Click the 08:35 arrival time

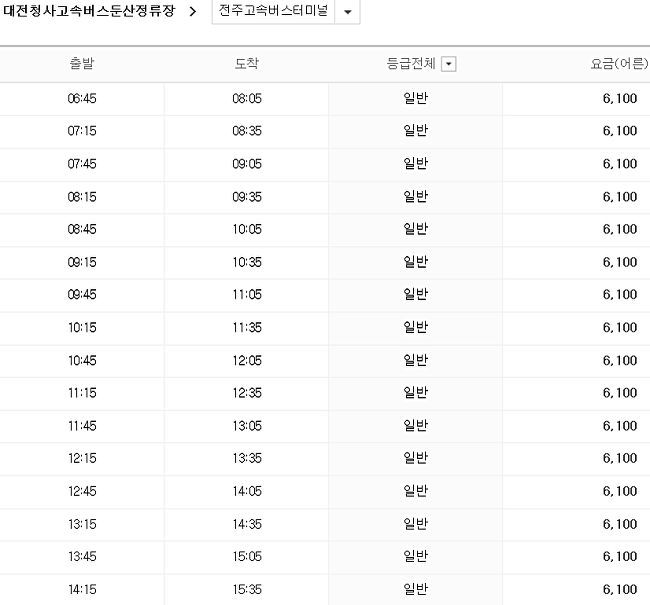[247, 131]
